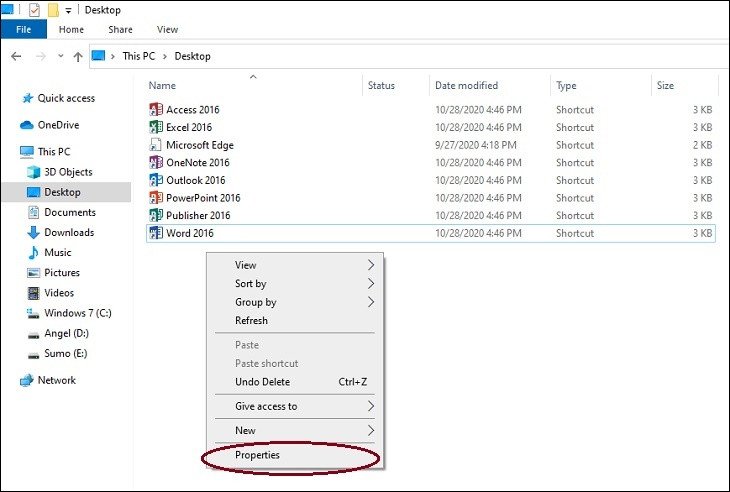Click the OneNote 2016 shortcut icon
The image size is (730, 492).
point(155,162)
